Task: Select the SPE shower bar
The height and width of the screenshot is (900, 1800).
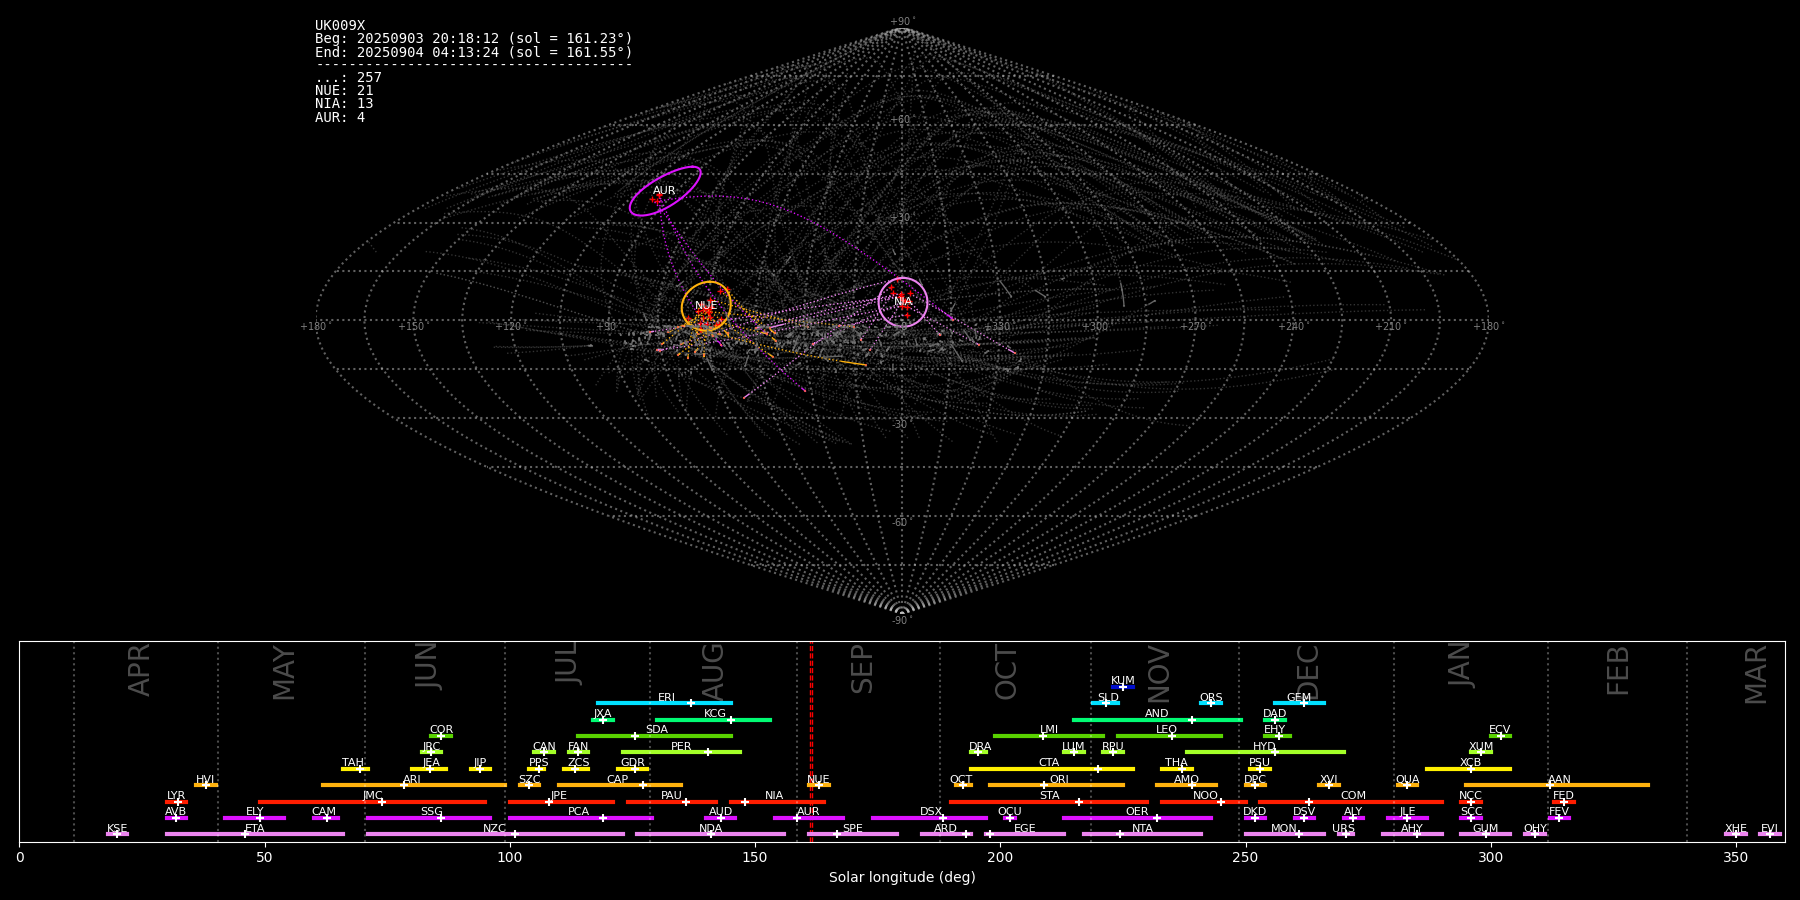Action: pyautogui.click(x=853, y=834)
